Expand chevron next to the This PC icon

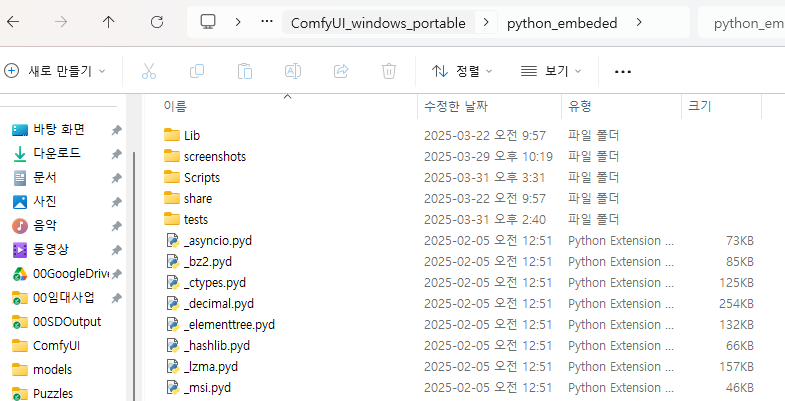238,22
